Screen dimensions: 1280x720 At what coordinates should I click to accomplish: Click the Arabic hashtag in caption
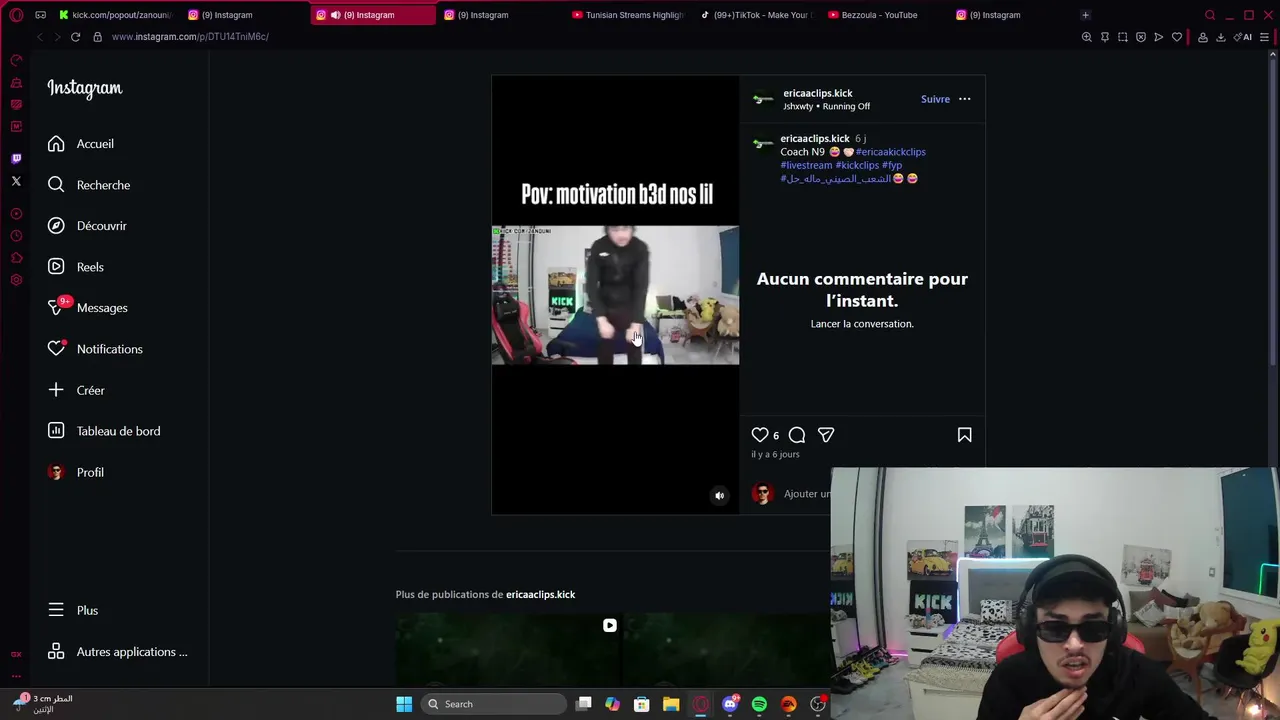(835, 178)
